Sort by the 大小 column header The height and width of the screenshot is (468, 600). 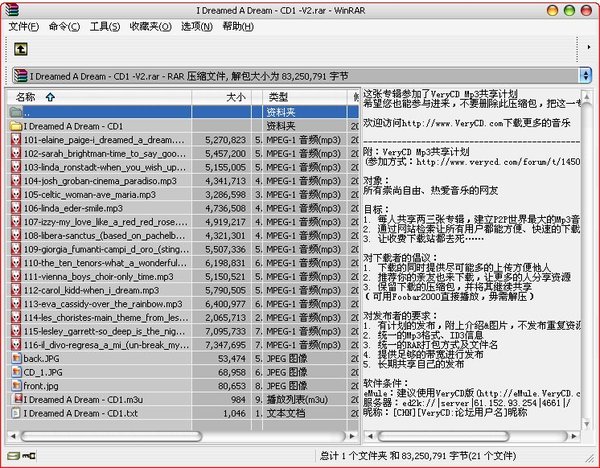click(222, 97)
